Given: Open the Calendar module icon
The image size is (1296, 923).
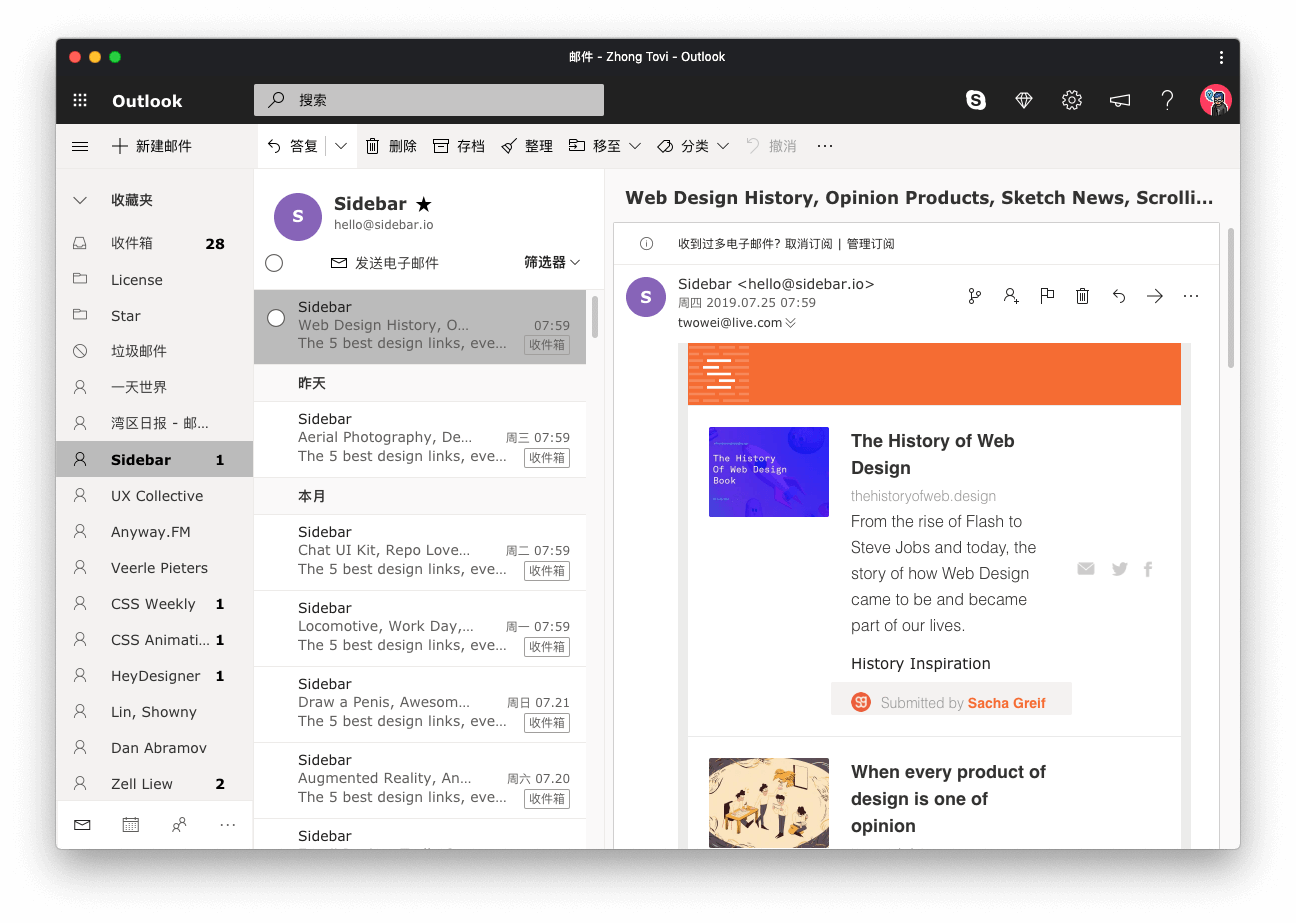Looking at the screenshot, I should click(130, 825).
